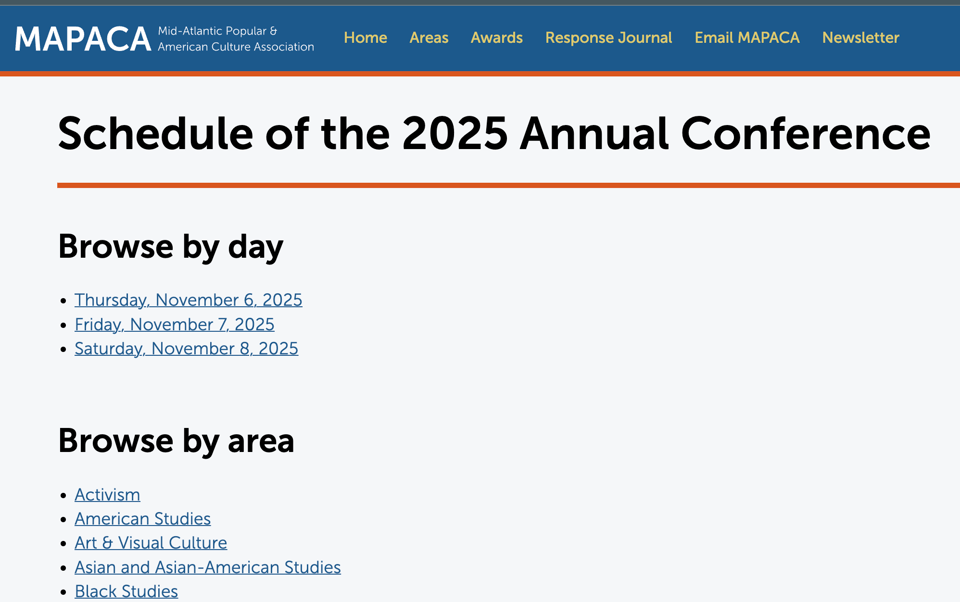960x602 pixels.
Task: Select the American Studies area
Action: (x=142, y=519)
